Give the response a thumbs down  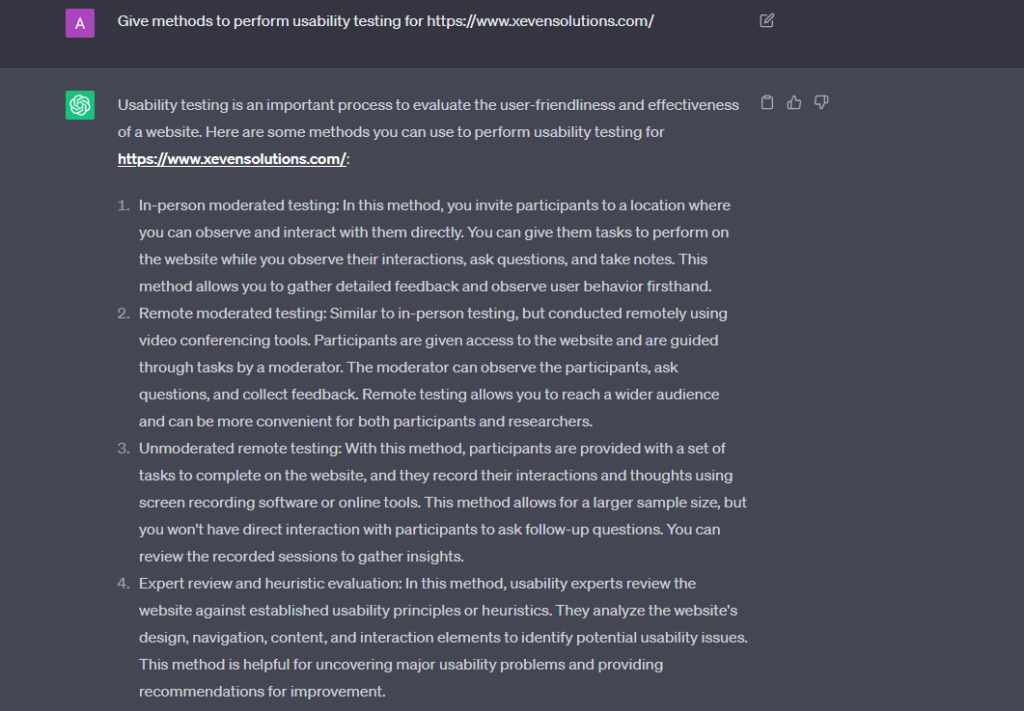[821, 102]
